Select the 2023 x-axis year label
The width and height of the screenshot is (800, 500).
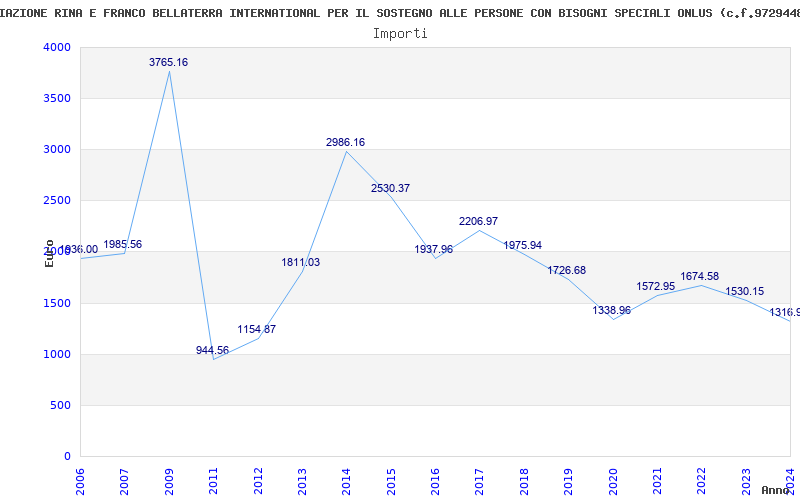coord(746,481)
